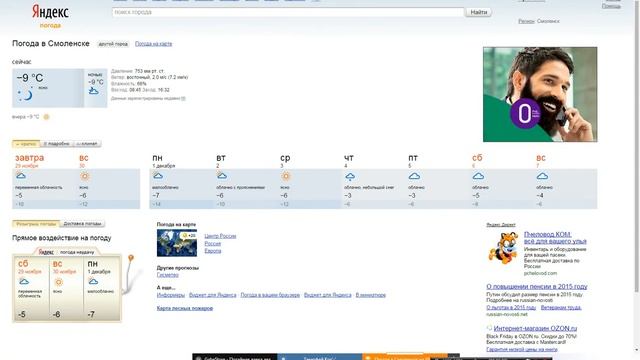Click the small icon beside OZON.ru ad
Image resolution: width=640 pixels, height=360 pixels.
click(x=489, y=328)
